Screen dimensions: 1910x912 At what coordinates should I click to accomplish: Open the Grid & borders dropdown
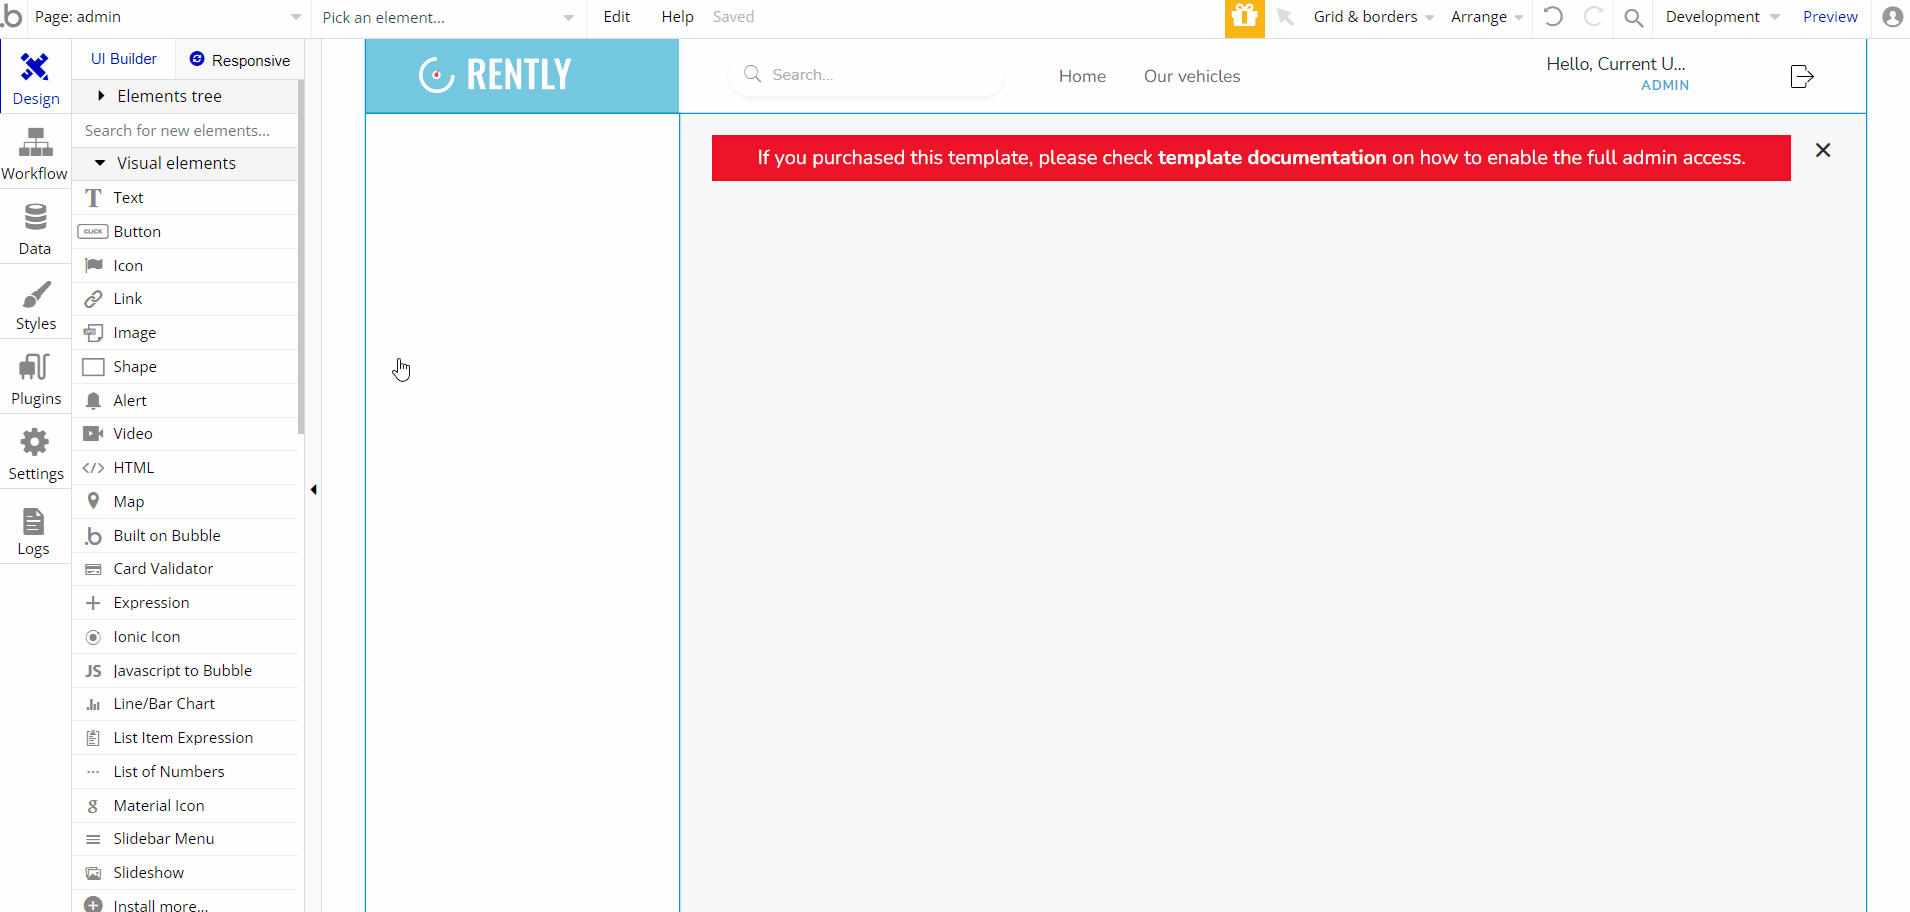click(x=1374, y=17)
